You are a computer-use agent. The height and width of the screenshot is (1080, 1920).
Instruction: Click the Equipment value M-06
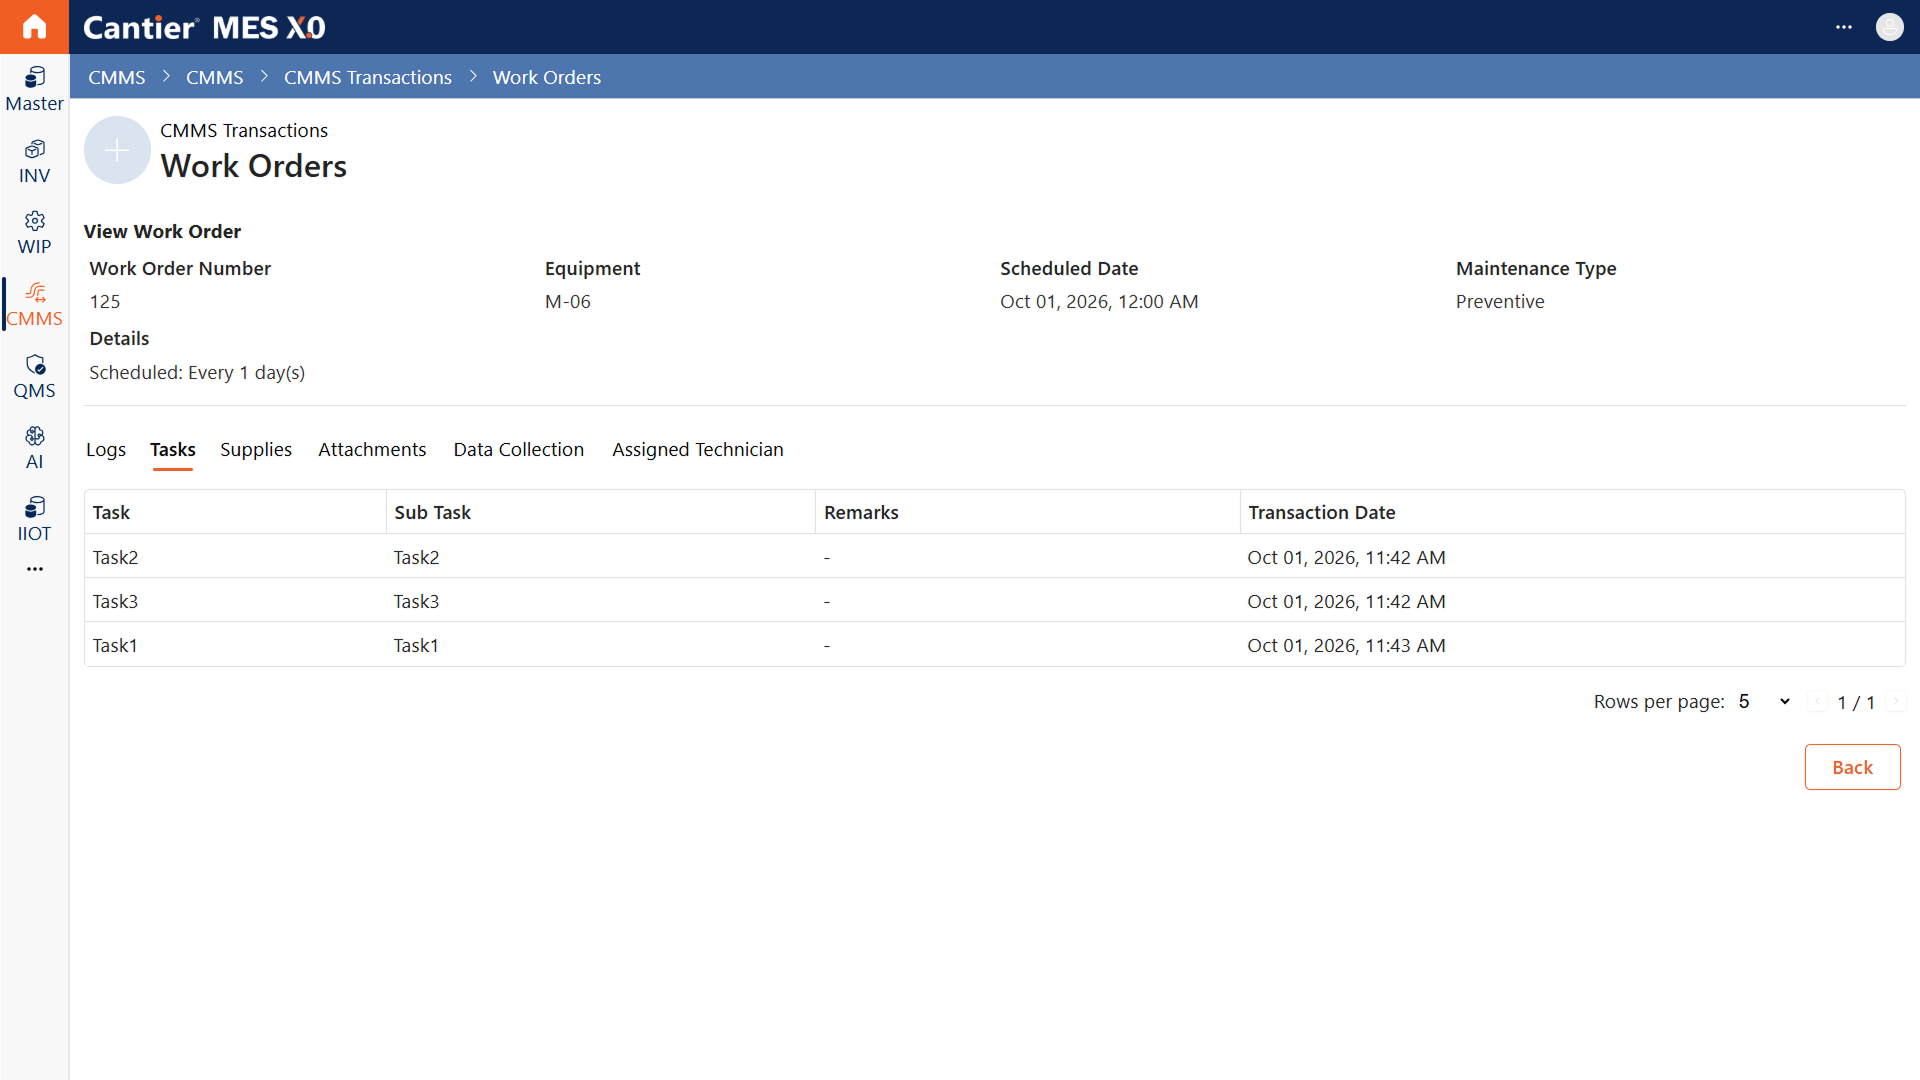click(x=568, y=301)
